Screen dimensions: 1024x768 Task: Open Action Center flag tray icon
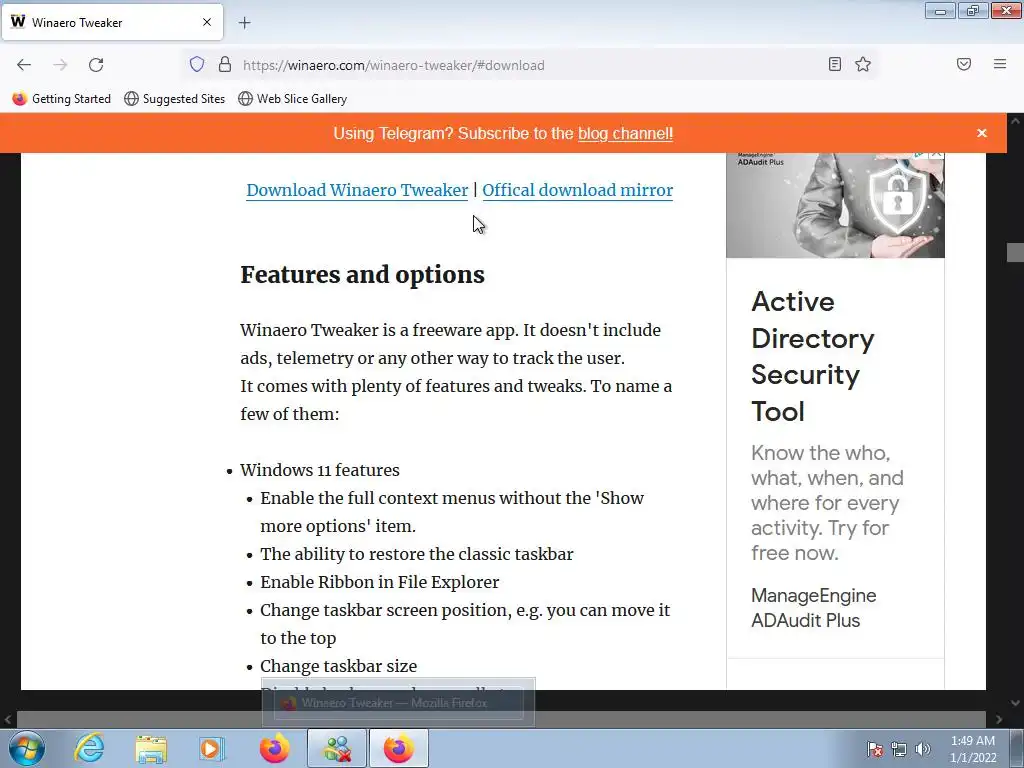pos(874,749)
